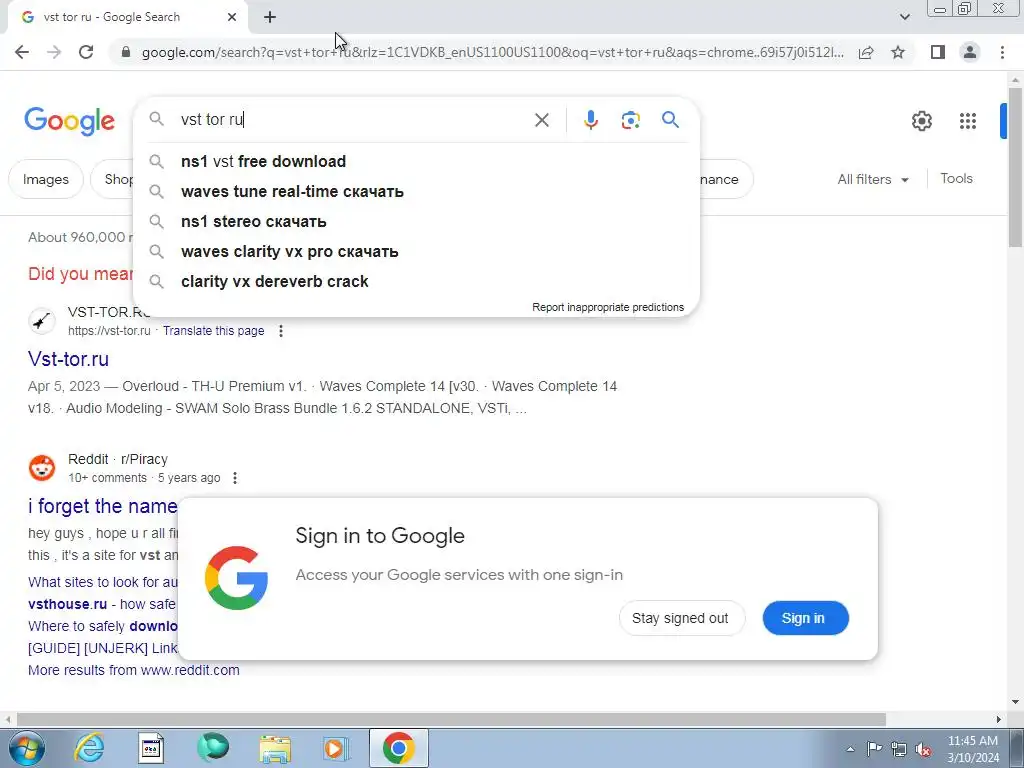Image resolution: width=1024 pixels, height=768 pixels.
Task: Share this page from the address bar
Action: [866, 52]
